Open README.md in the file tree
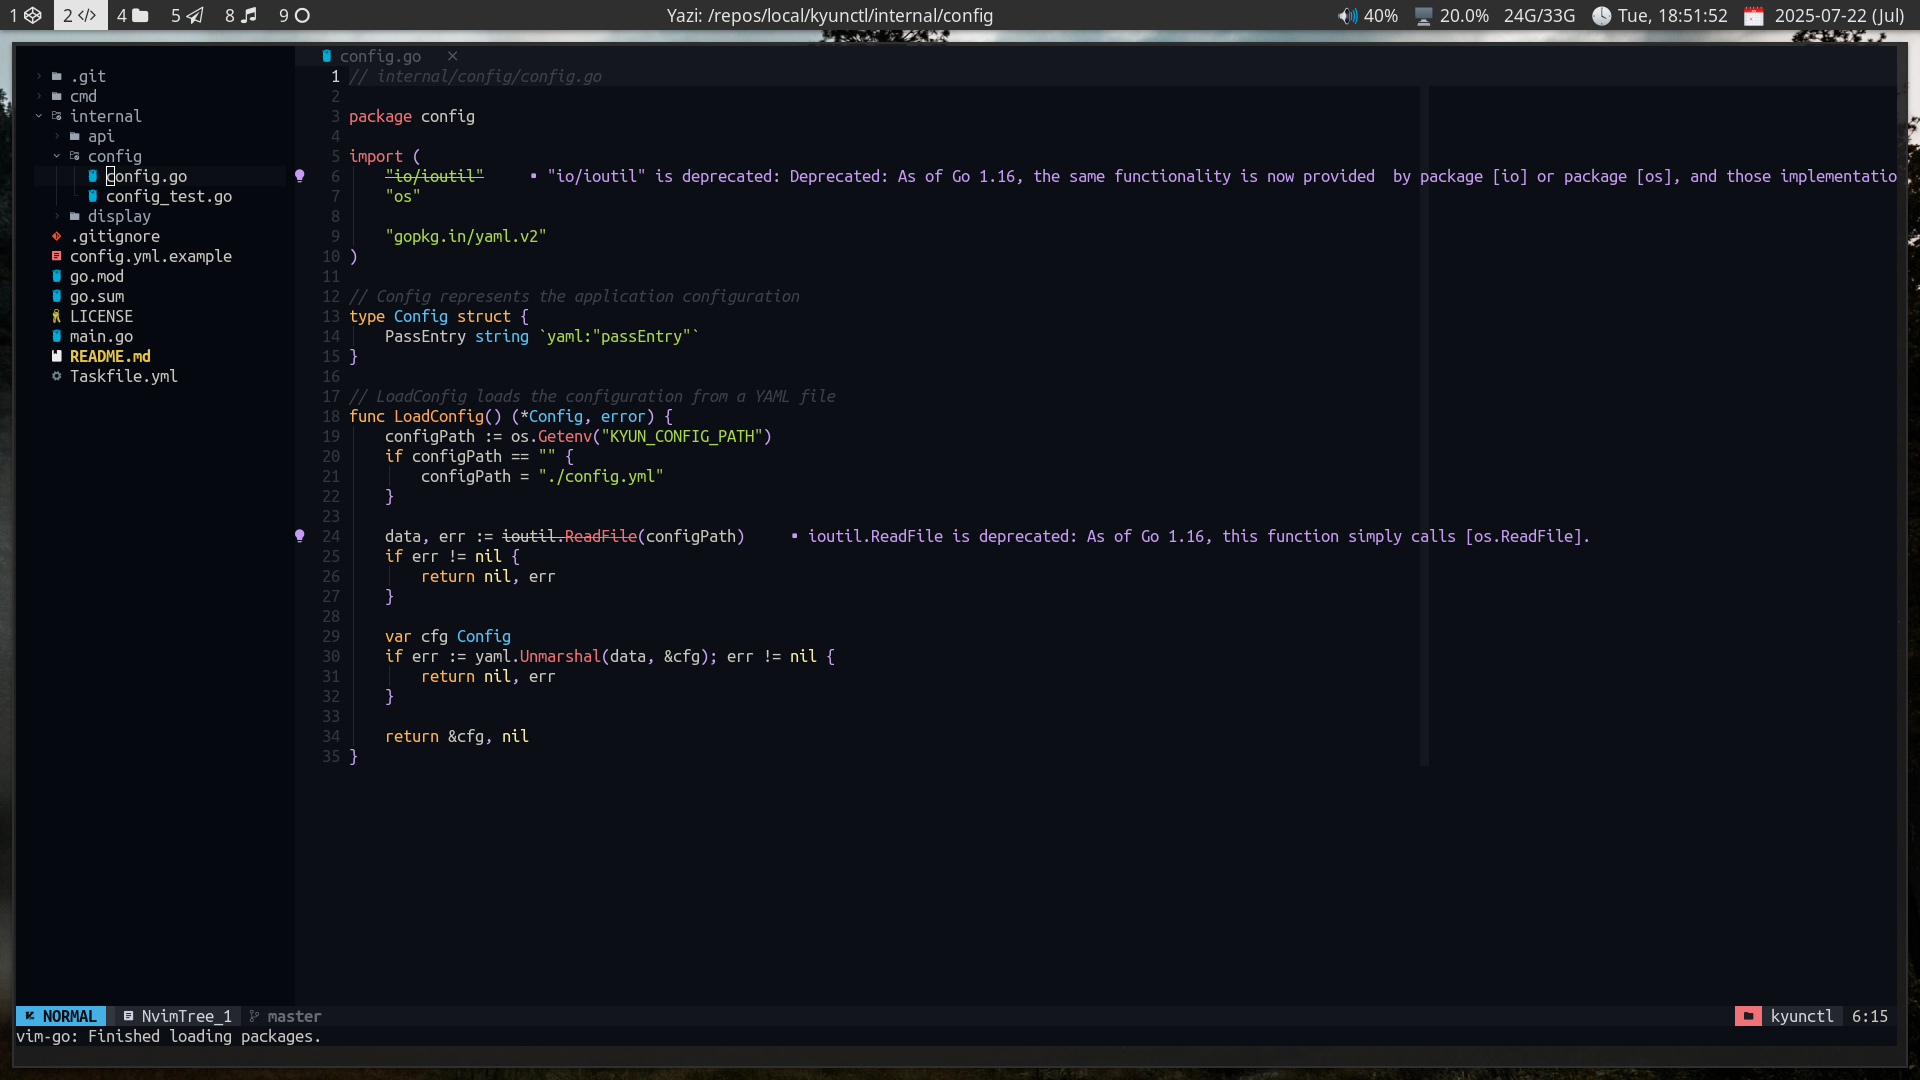The image size is (1920, 1080). 110,357
